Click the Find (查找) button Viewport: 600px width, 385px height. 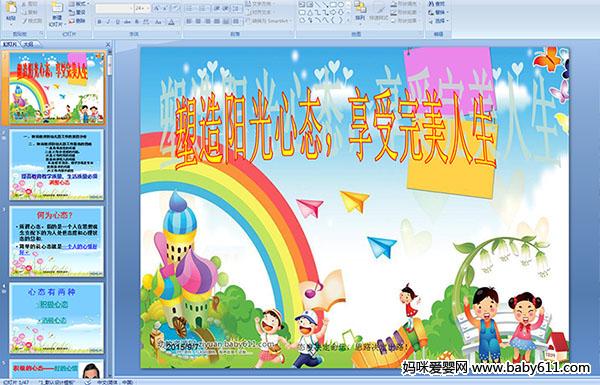click(437, 3)
